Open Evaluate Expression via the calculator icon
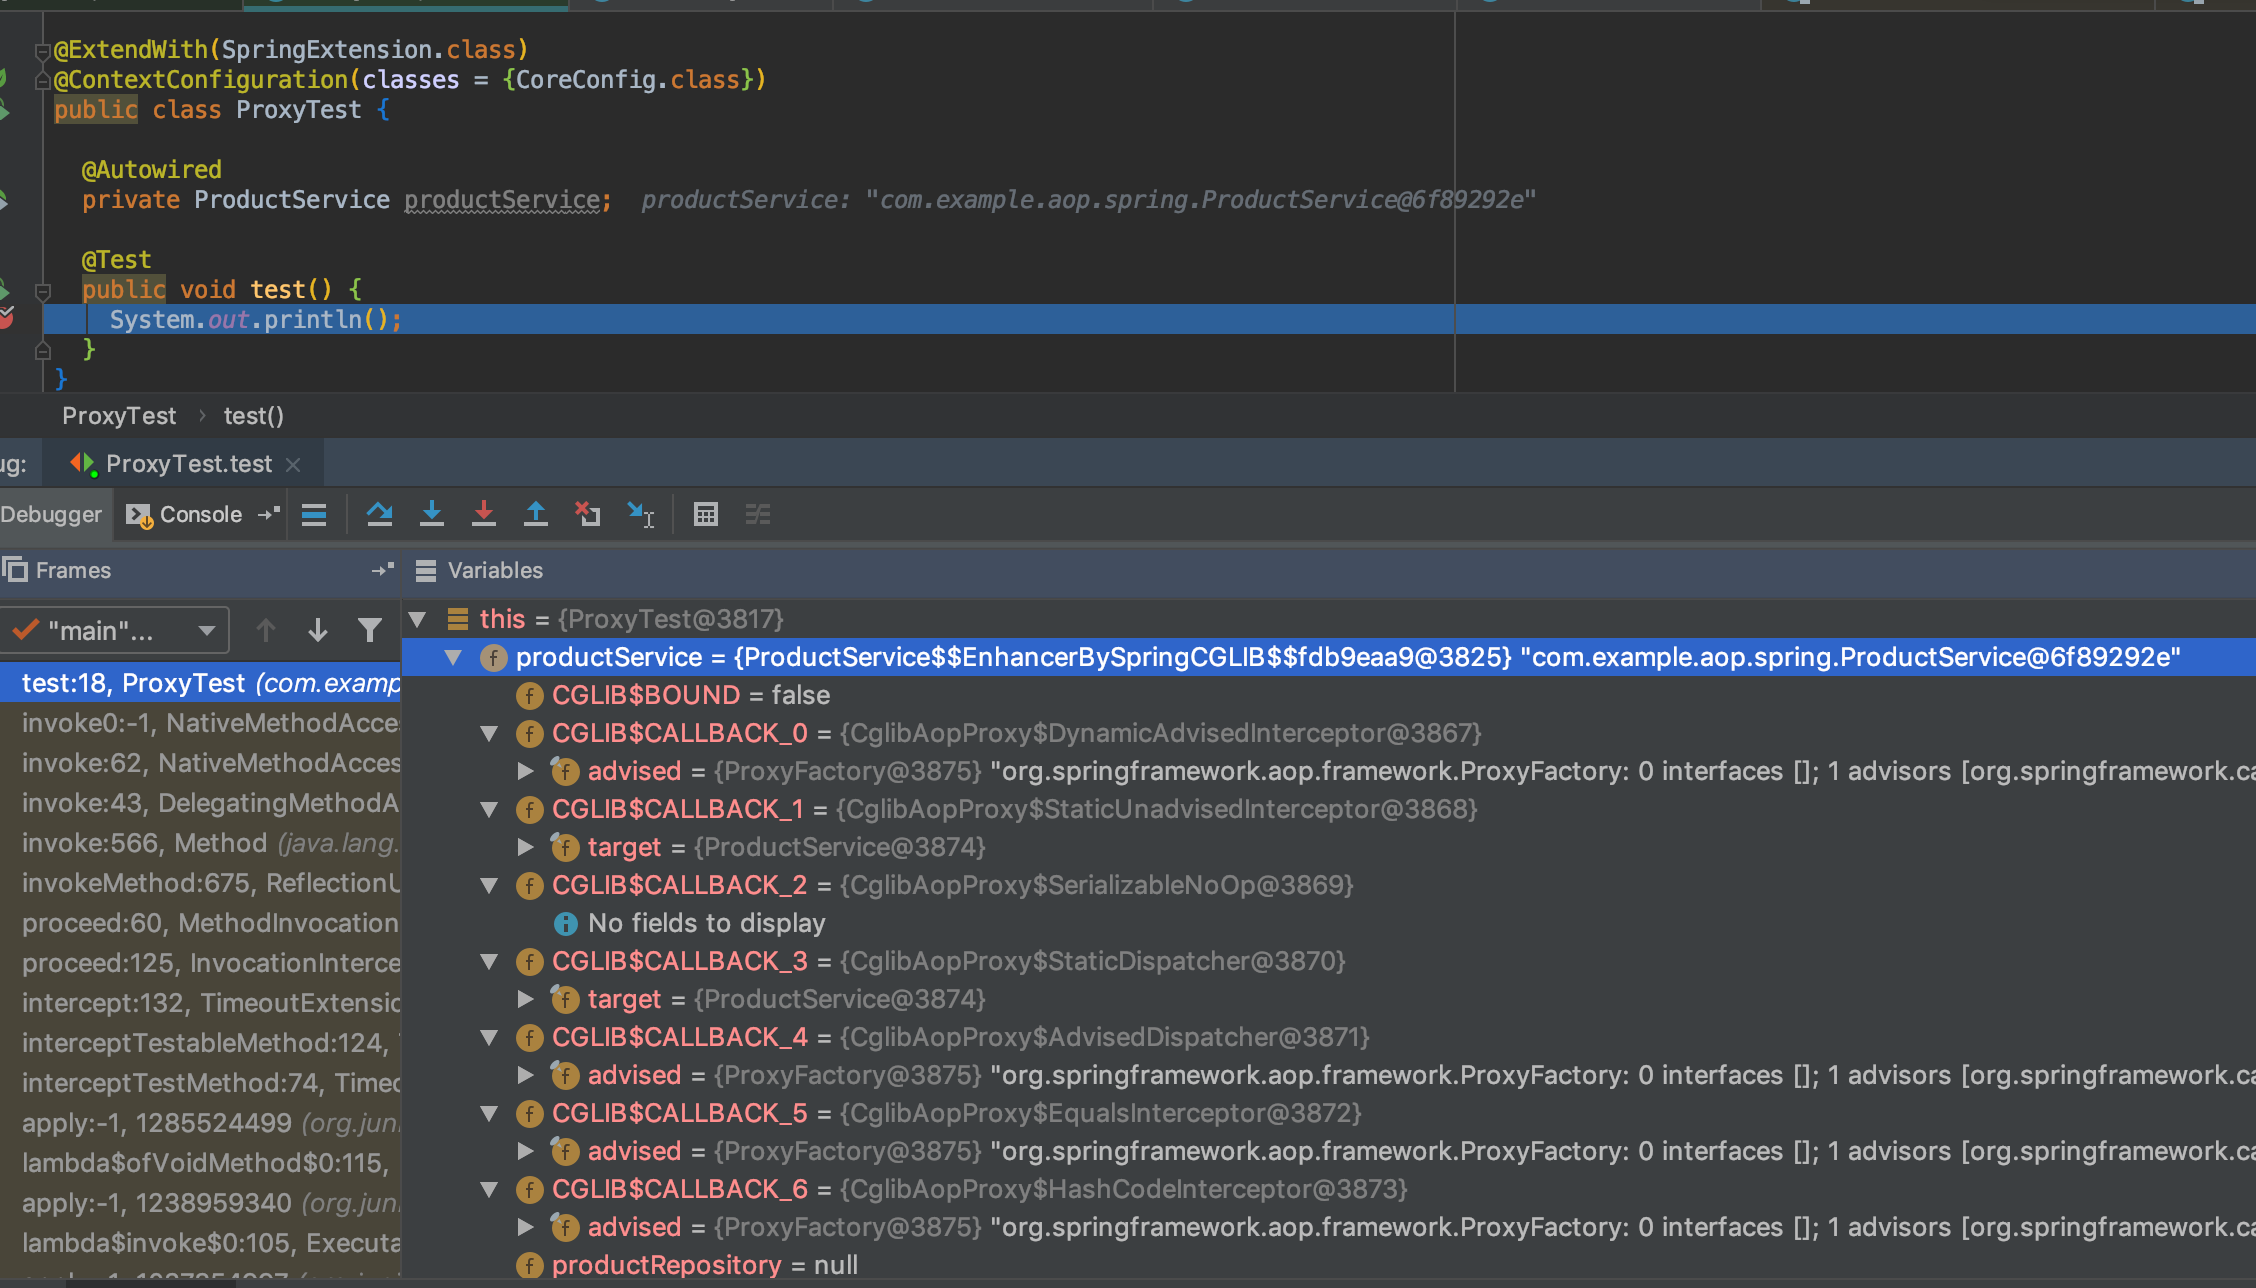 (x=706, y=514)
